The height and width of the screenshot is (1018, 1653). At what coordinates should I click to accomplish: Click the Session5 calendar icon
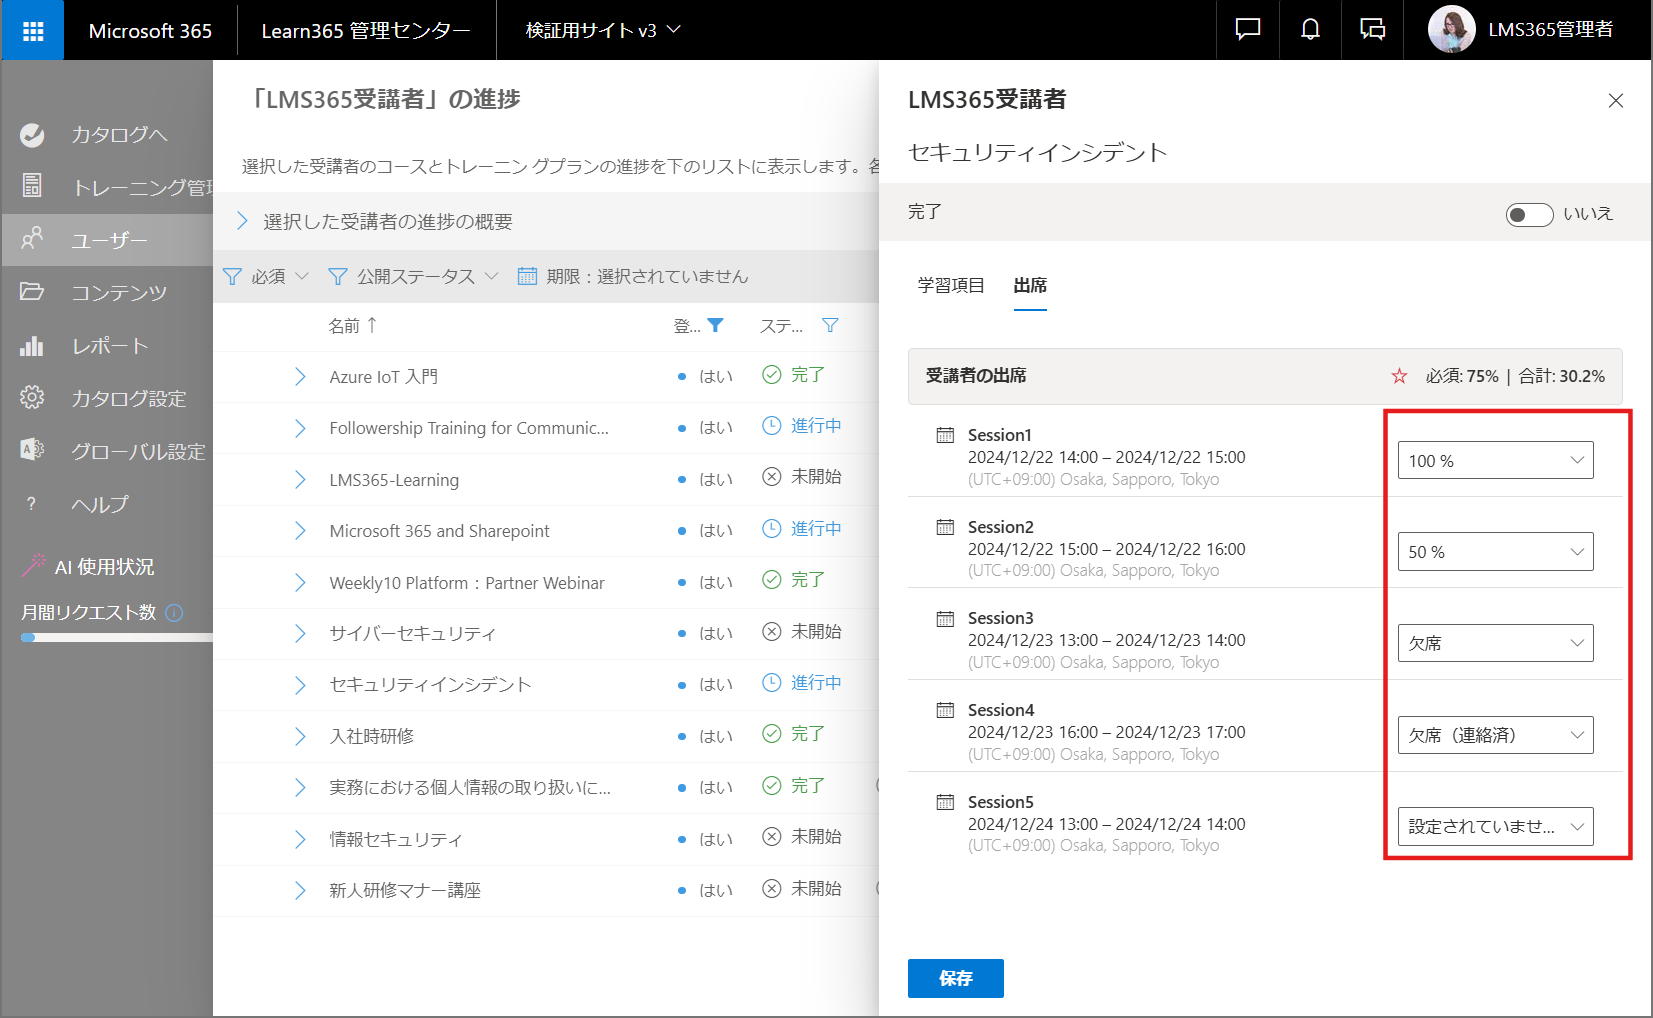[945, 802]
